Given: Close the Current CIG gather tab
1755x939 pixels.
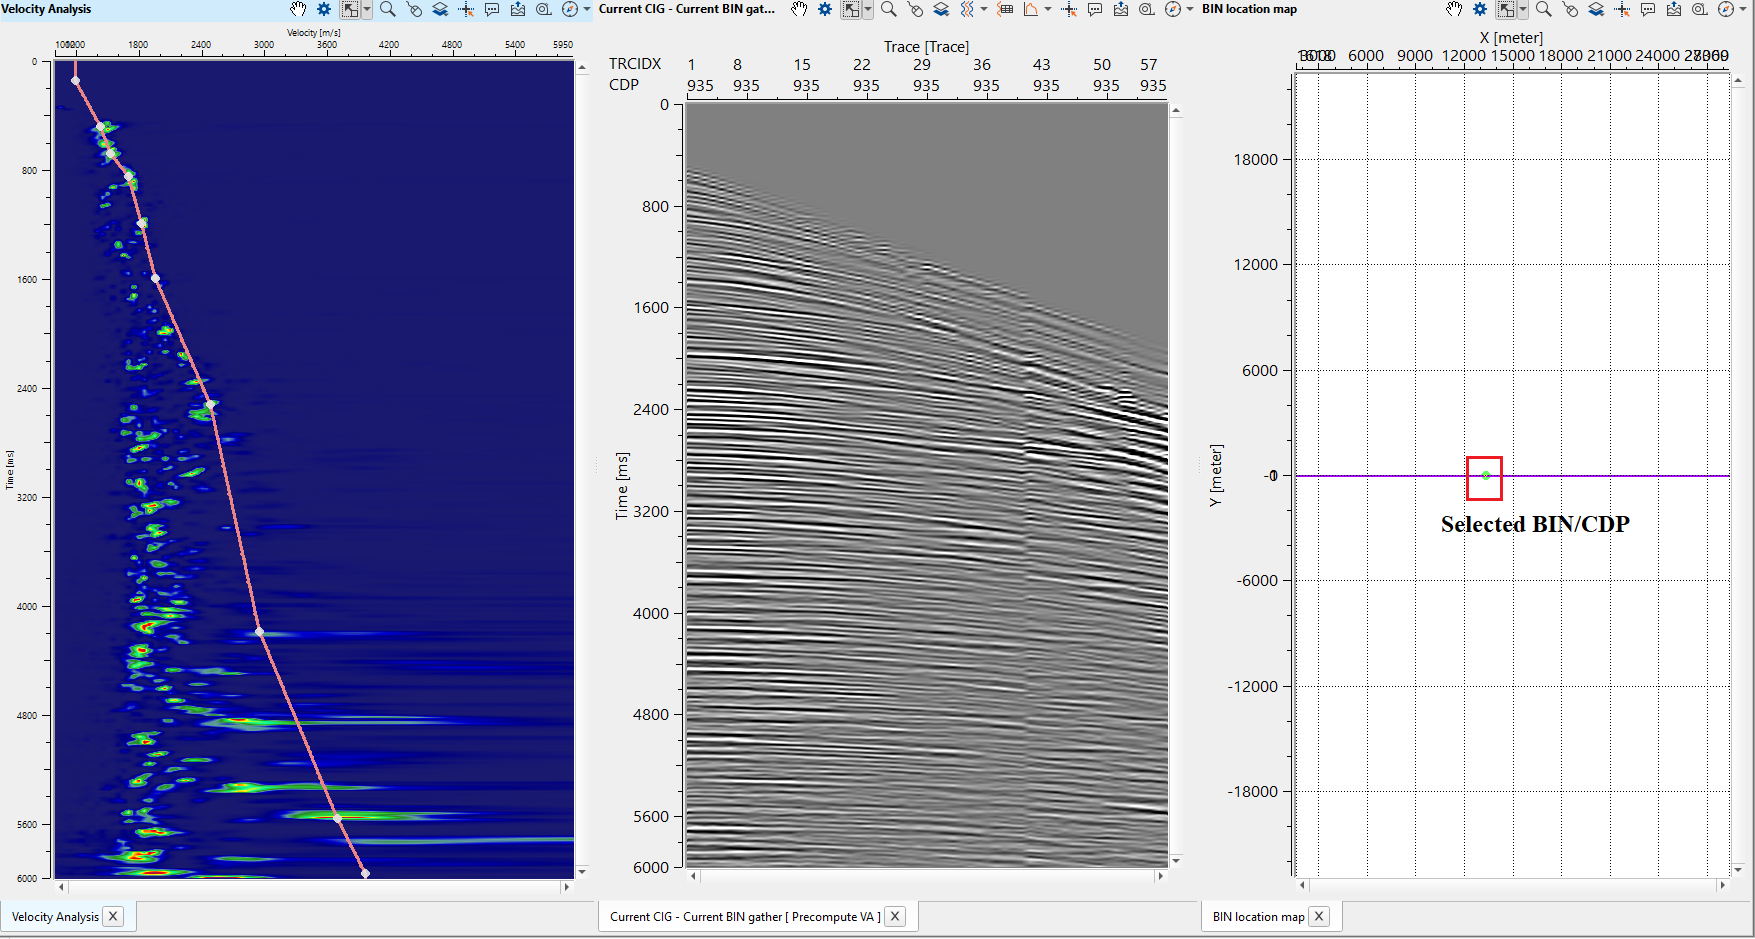Looking at the screenshot, I should click(896, 916).
